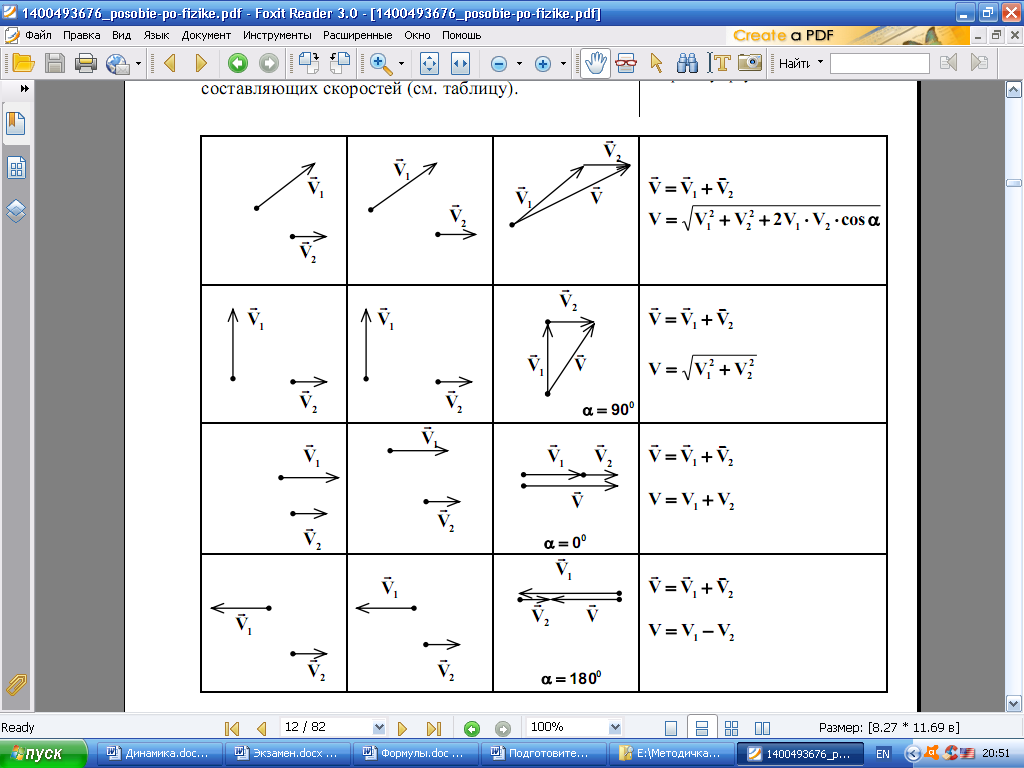Image resolution: width=1024 pixels, height=768 pixels.
Task: Go to the previous page with the yellow left arrow
Action: coord(170,63)
